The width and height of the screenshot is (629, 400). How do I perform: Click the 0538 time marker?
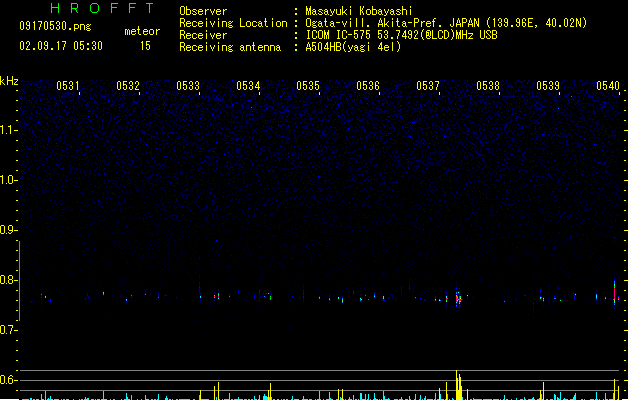(x=488, y=86)
